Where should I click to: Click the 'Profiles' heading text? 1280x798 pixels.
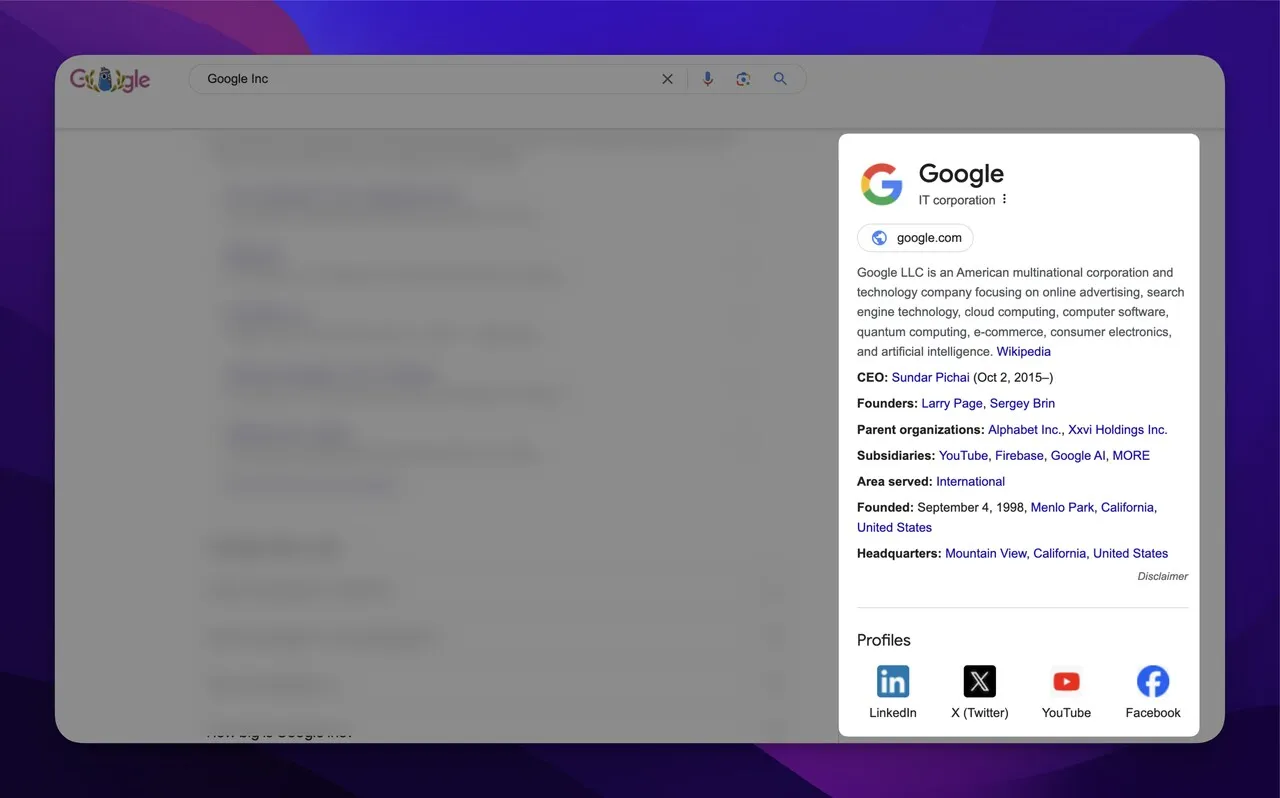coord(884,640)
